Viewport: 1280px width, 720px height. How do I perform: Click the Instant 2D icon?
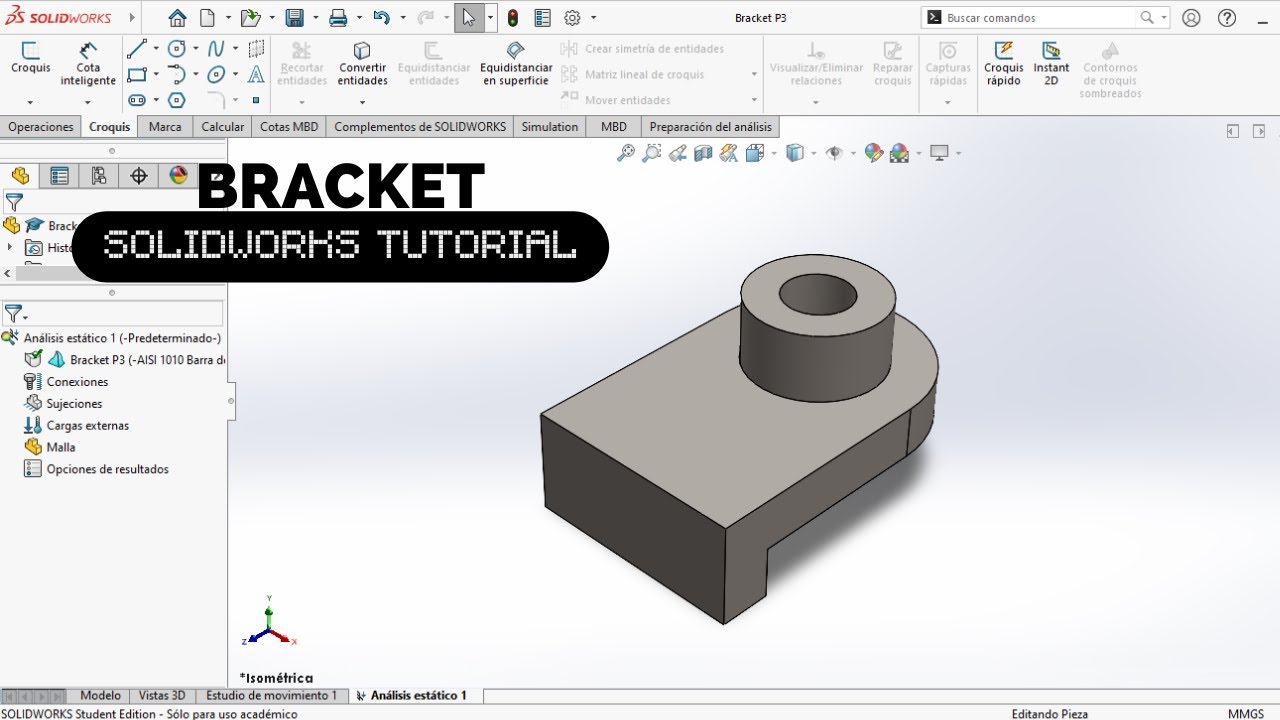pyautogui.click(x=1051, y=63)
